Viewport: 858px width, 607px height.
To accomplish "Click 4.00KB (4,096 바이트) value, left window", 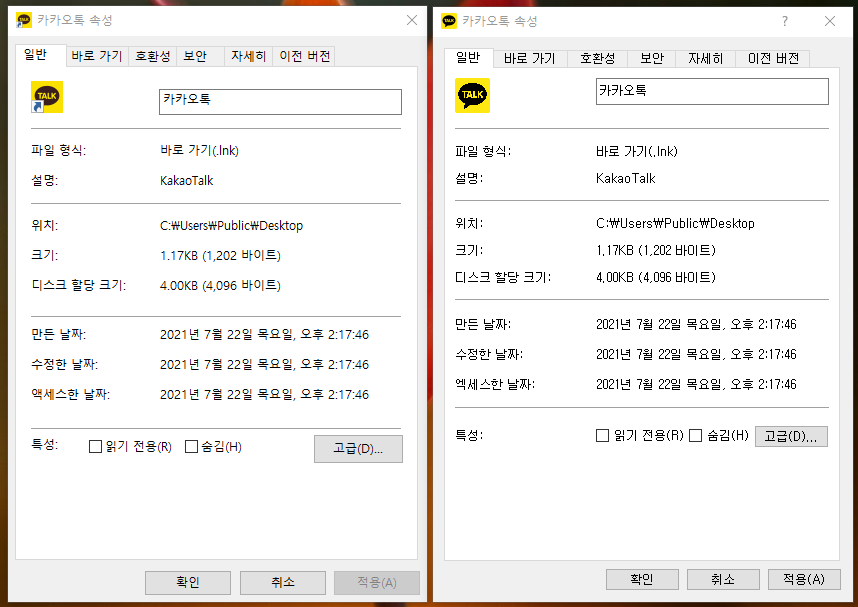I will 220,286.
